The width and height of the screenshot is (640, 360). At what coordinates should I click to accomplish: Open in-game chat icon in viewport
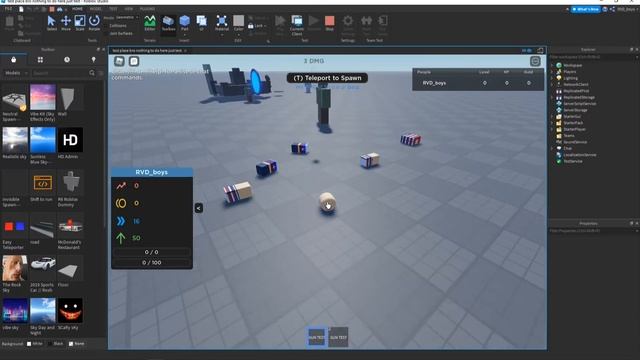(134, 61)
